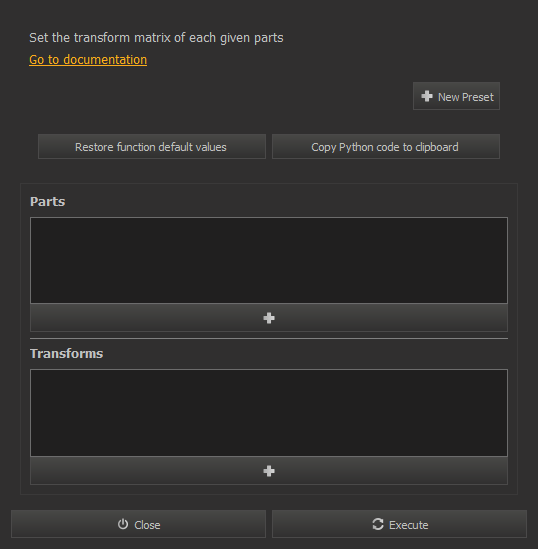Open the Go to documentation link
This screenshot has height=549, width=538.
point(88,60)
